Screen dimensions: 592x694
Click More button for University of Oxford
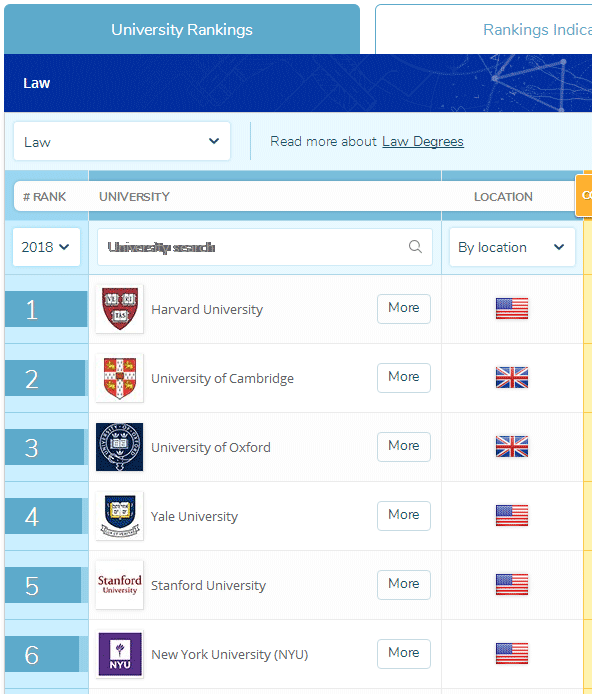(x=404, y=447)
